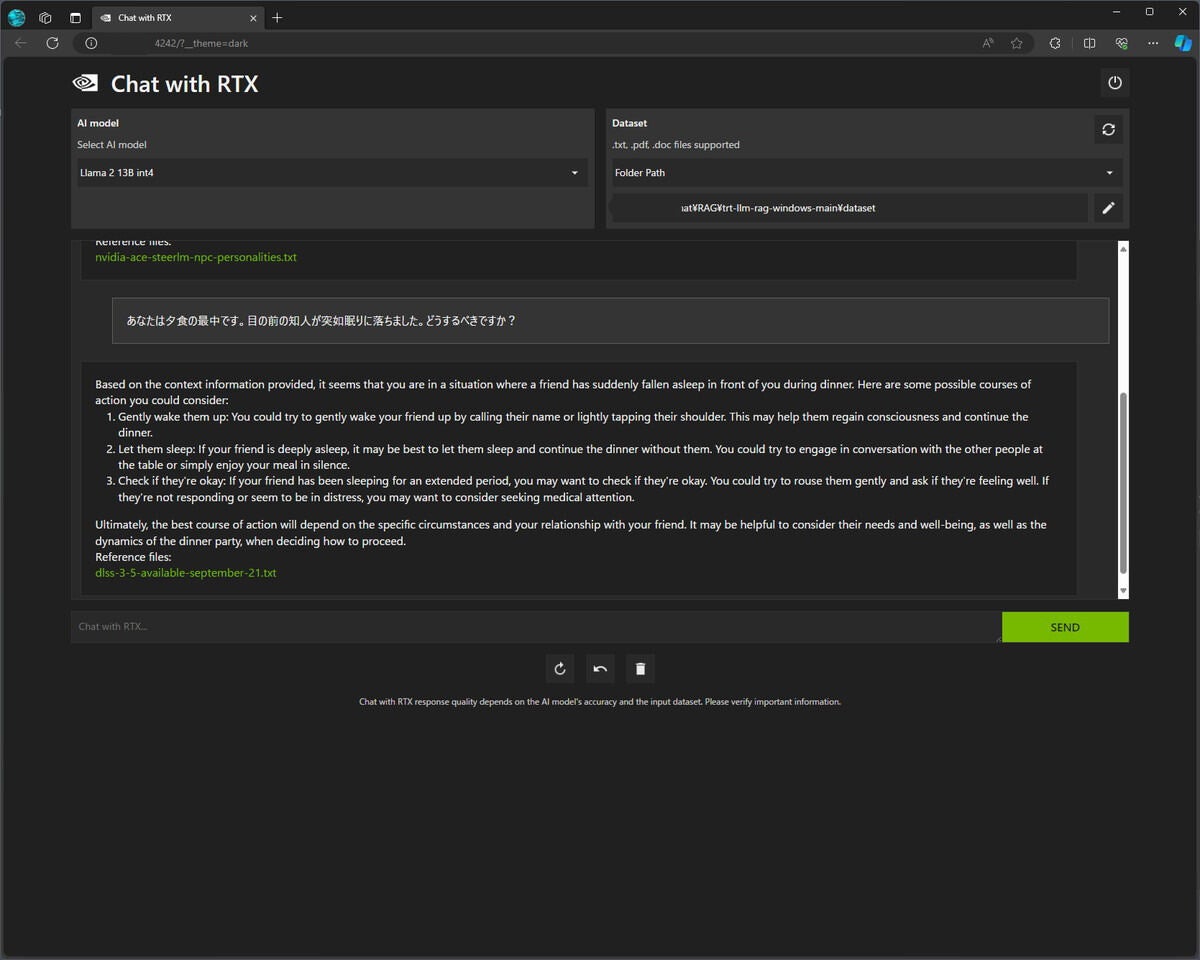Open Copilot in the browser toolbar
Viewport: 1200px width, 960px height.
1183,43
